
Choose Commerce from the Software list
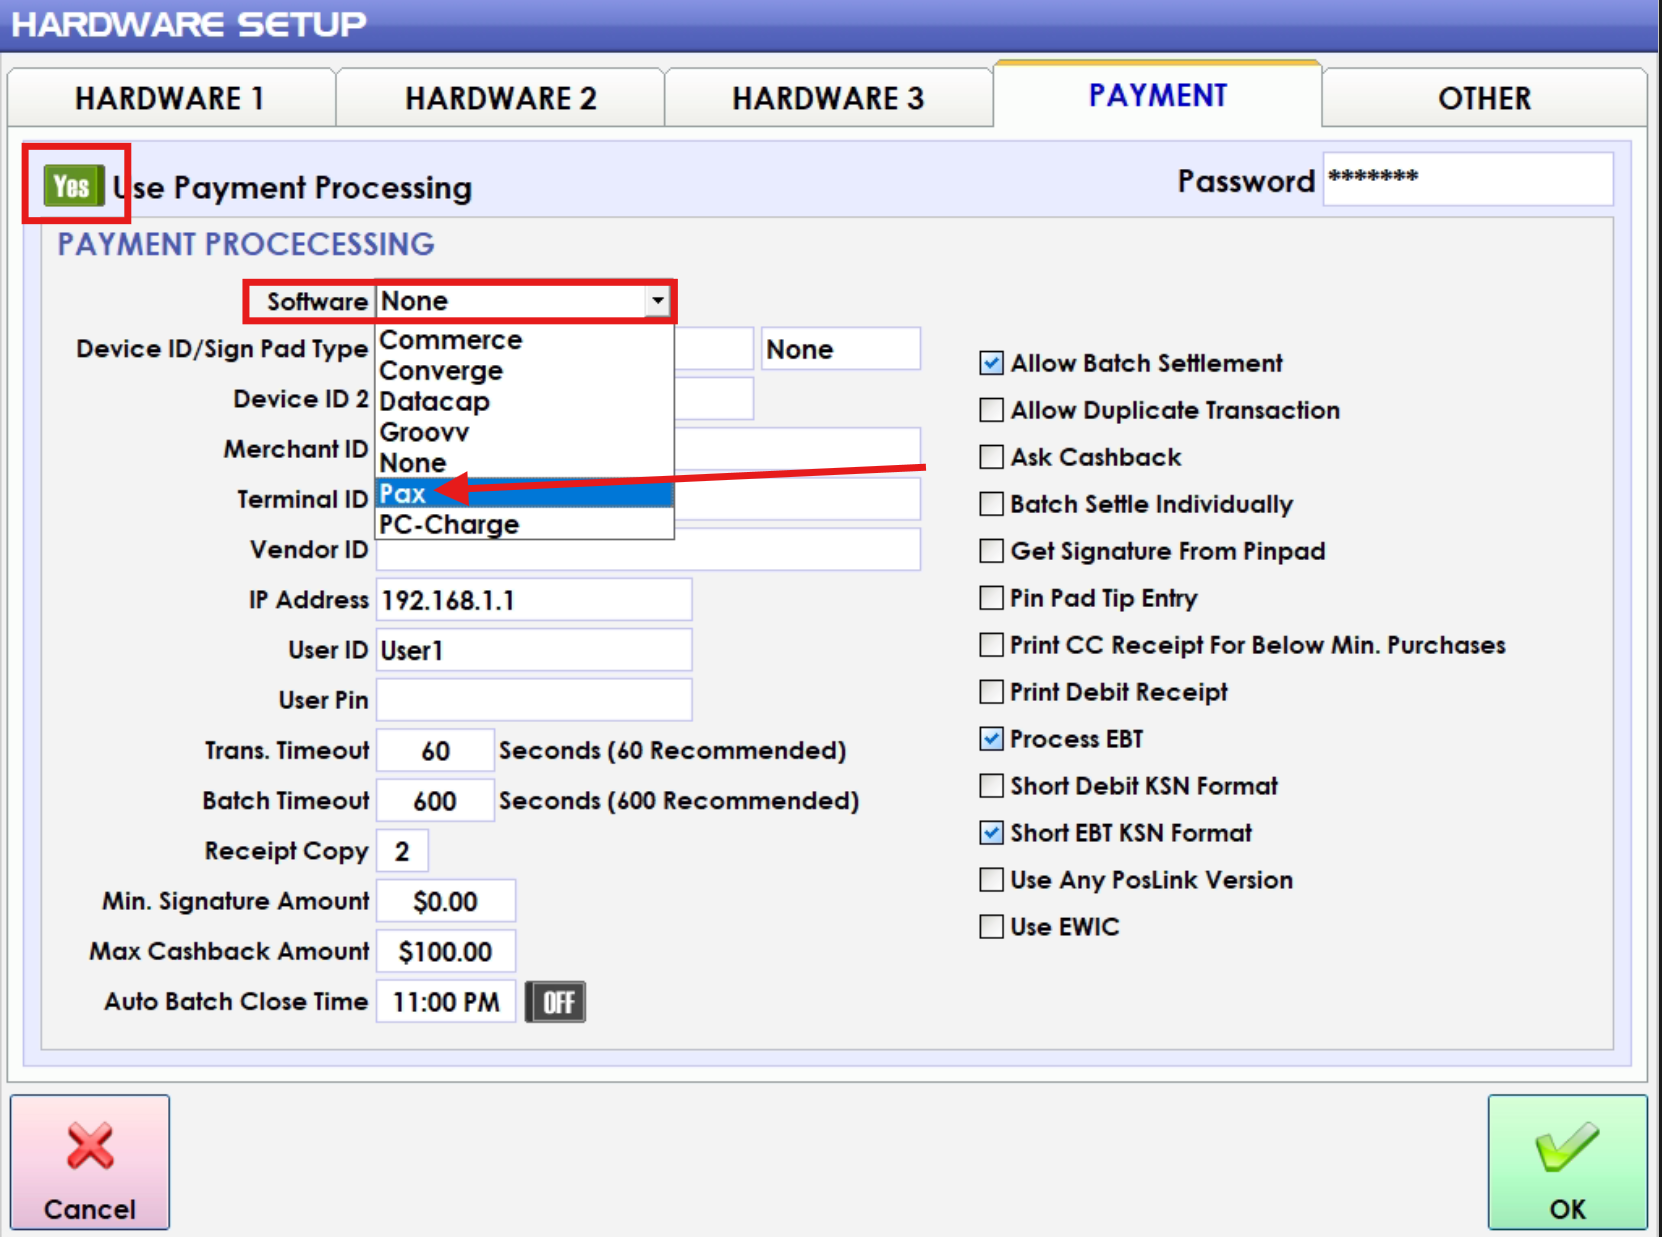(x=525, y=340)
